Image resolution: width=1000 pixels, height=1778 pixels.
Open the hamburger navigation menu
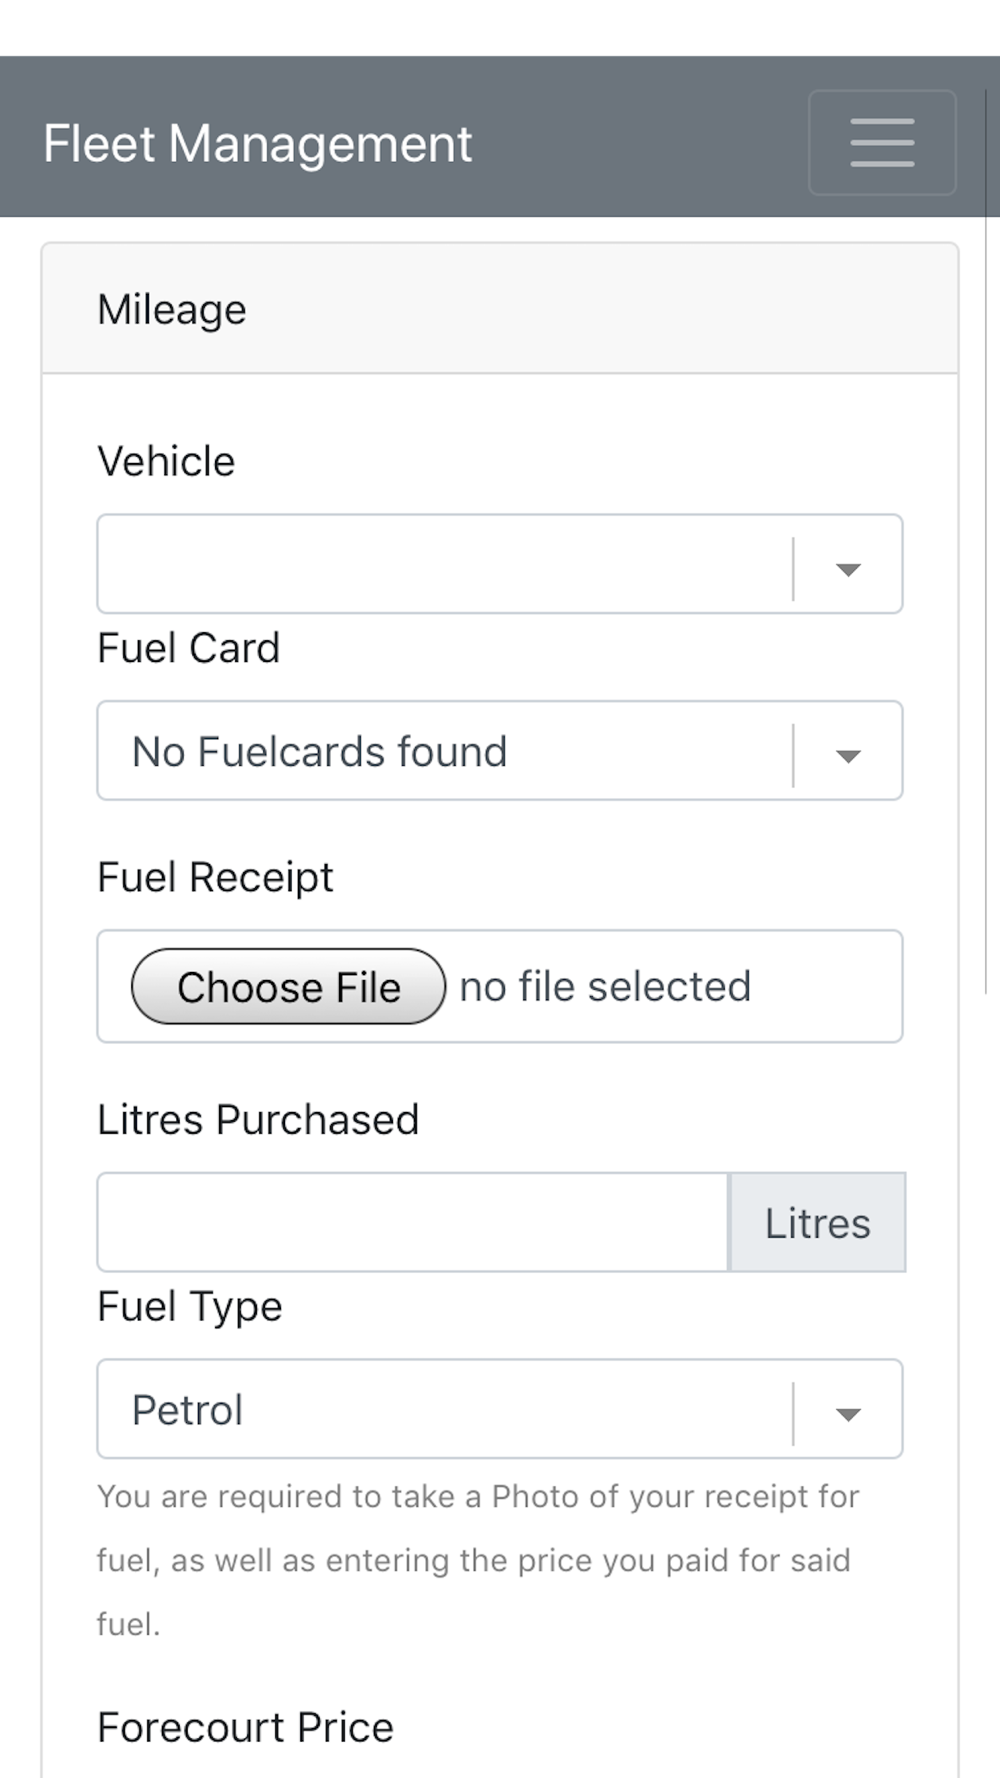coord(882,143)
